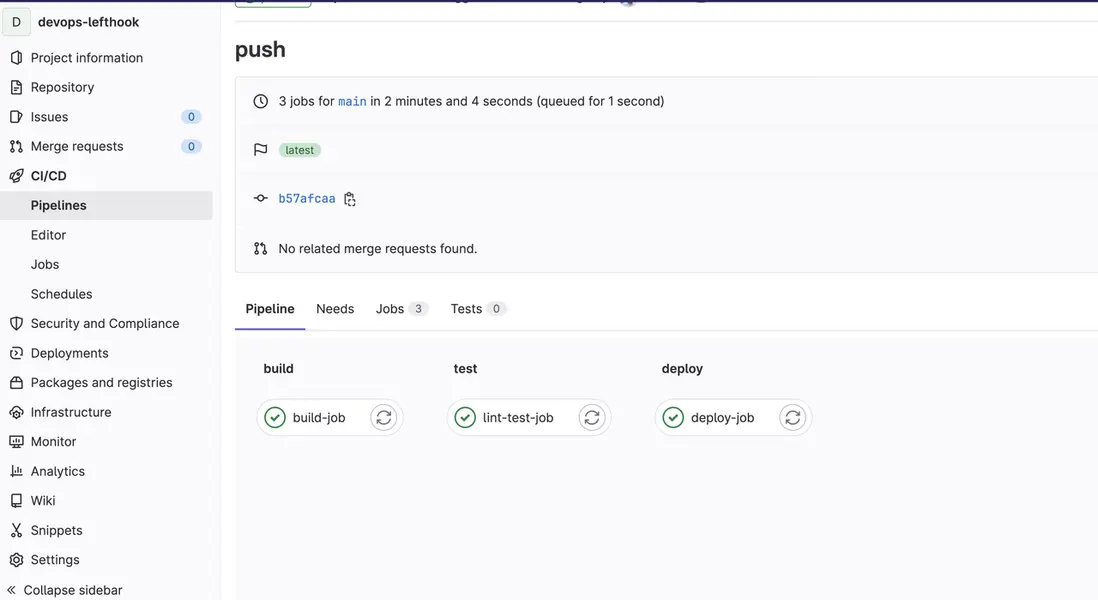Click the CI/CD rocket icon
This screenshot has height=600, width=1098.
coord(16,176)
